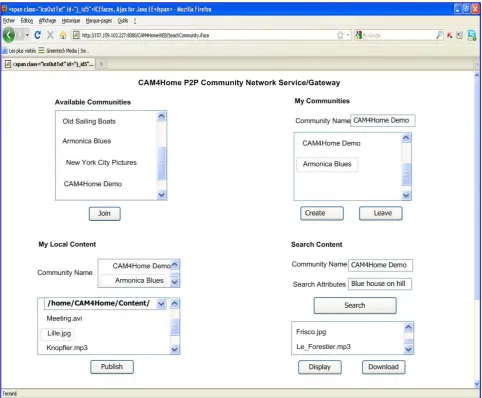Viewport: 482px width, 398px height.
Task: Focus the Google search field
Action: [x=400, y=35]
